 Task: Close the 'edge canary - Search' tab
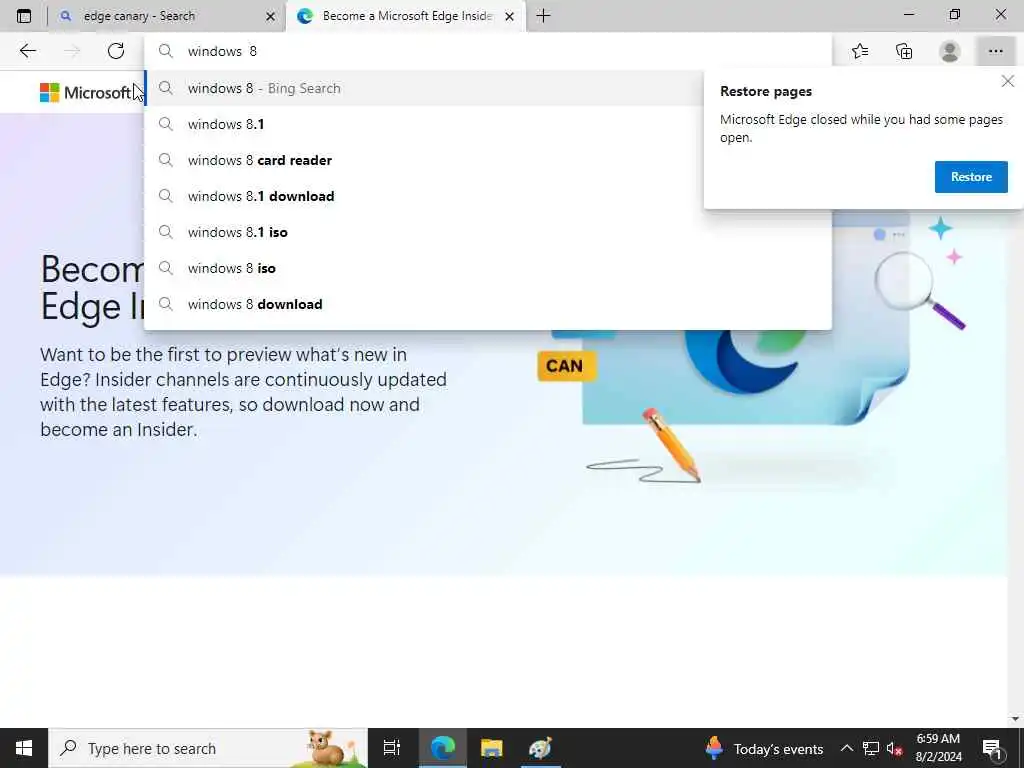click(x=270, y=16)
